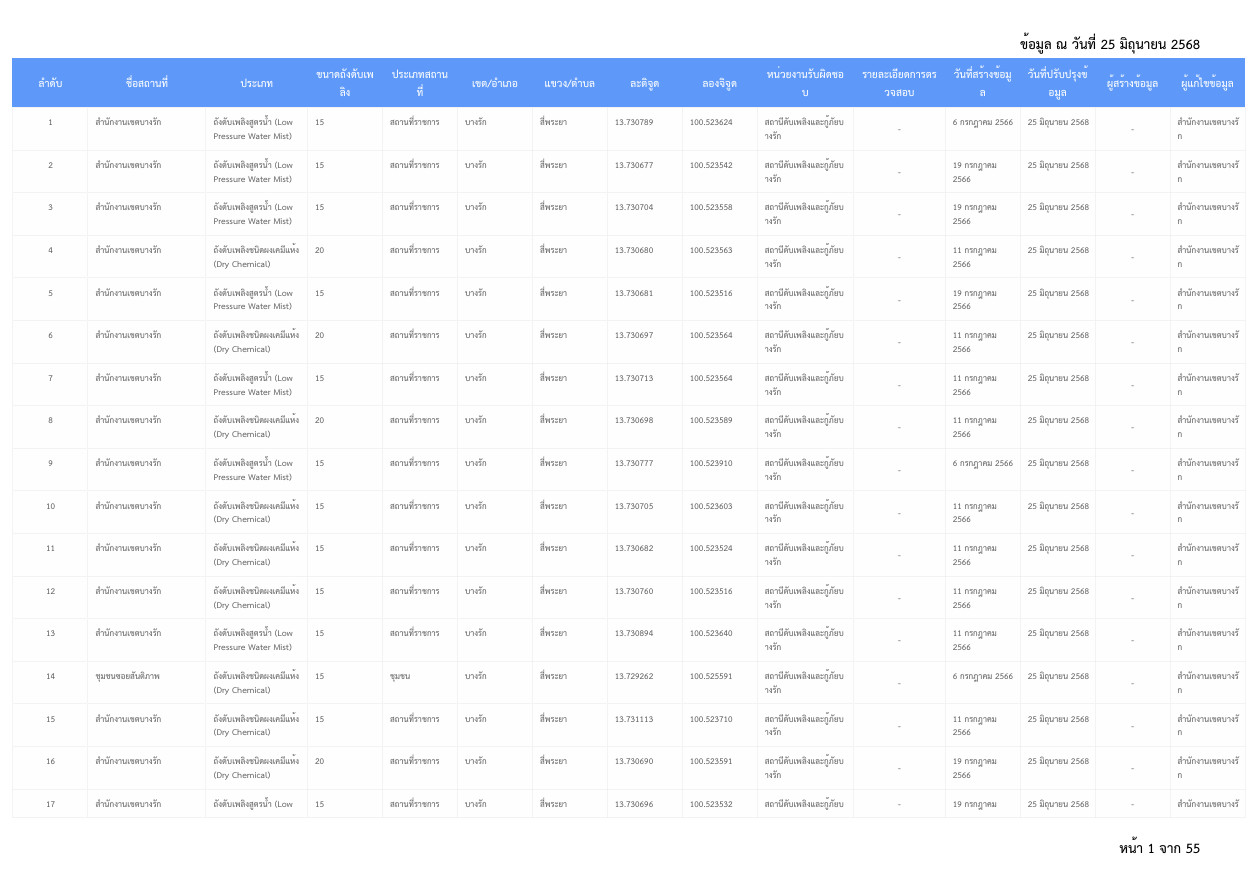Click longitude value 100.523624
Screen dimensions: 1255x891
711,122
